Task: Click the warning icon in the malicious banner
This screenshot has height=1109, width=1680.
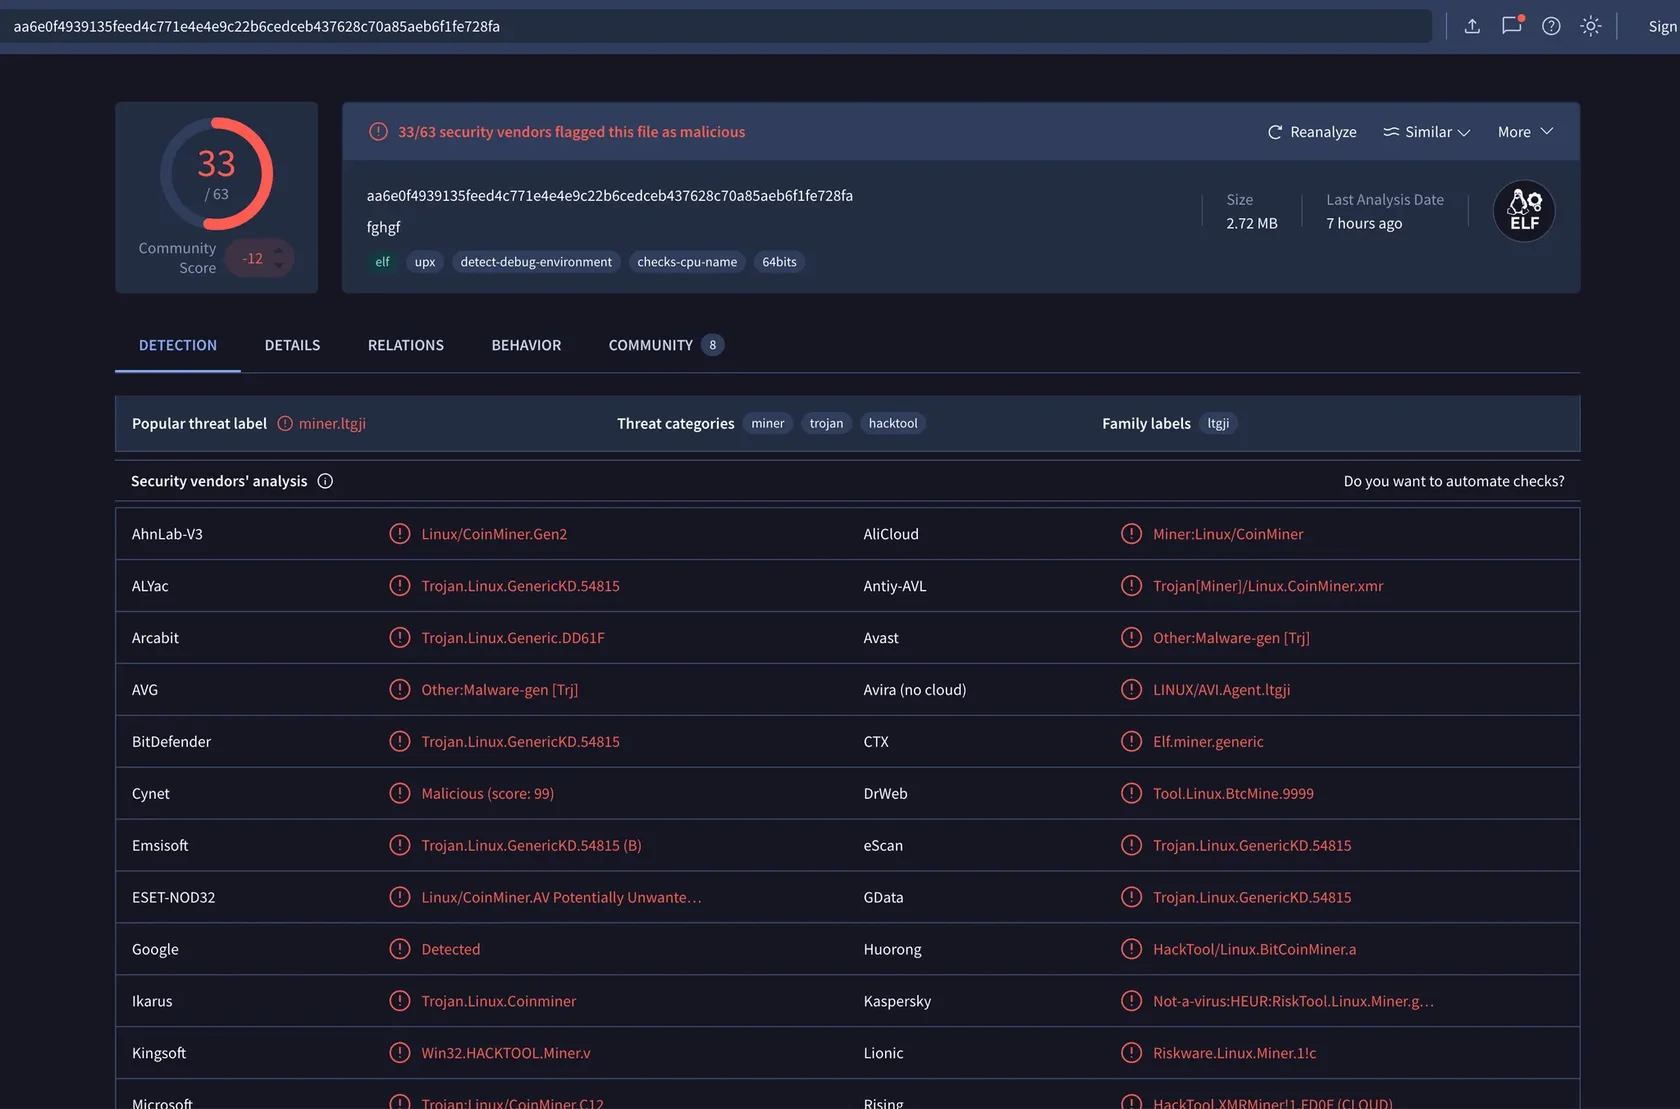Action: pyautogui.click(x=378, y=132)
